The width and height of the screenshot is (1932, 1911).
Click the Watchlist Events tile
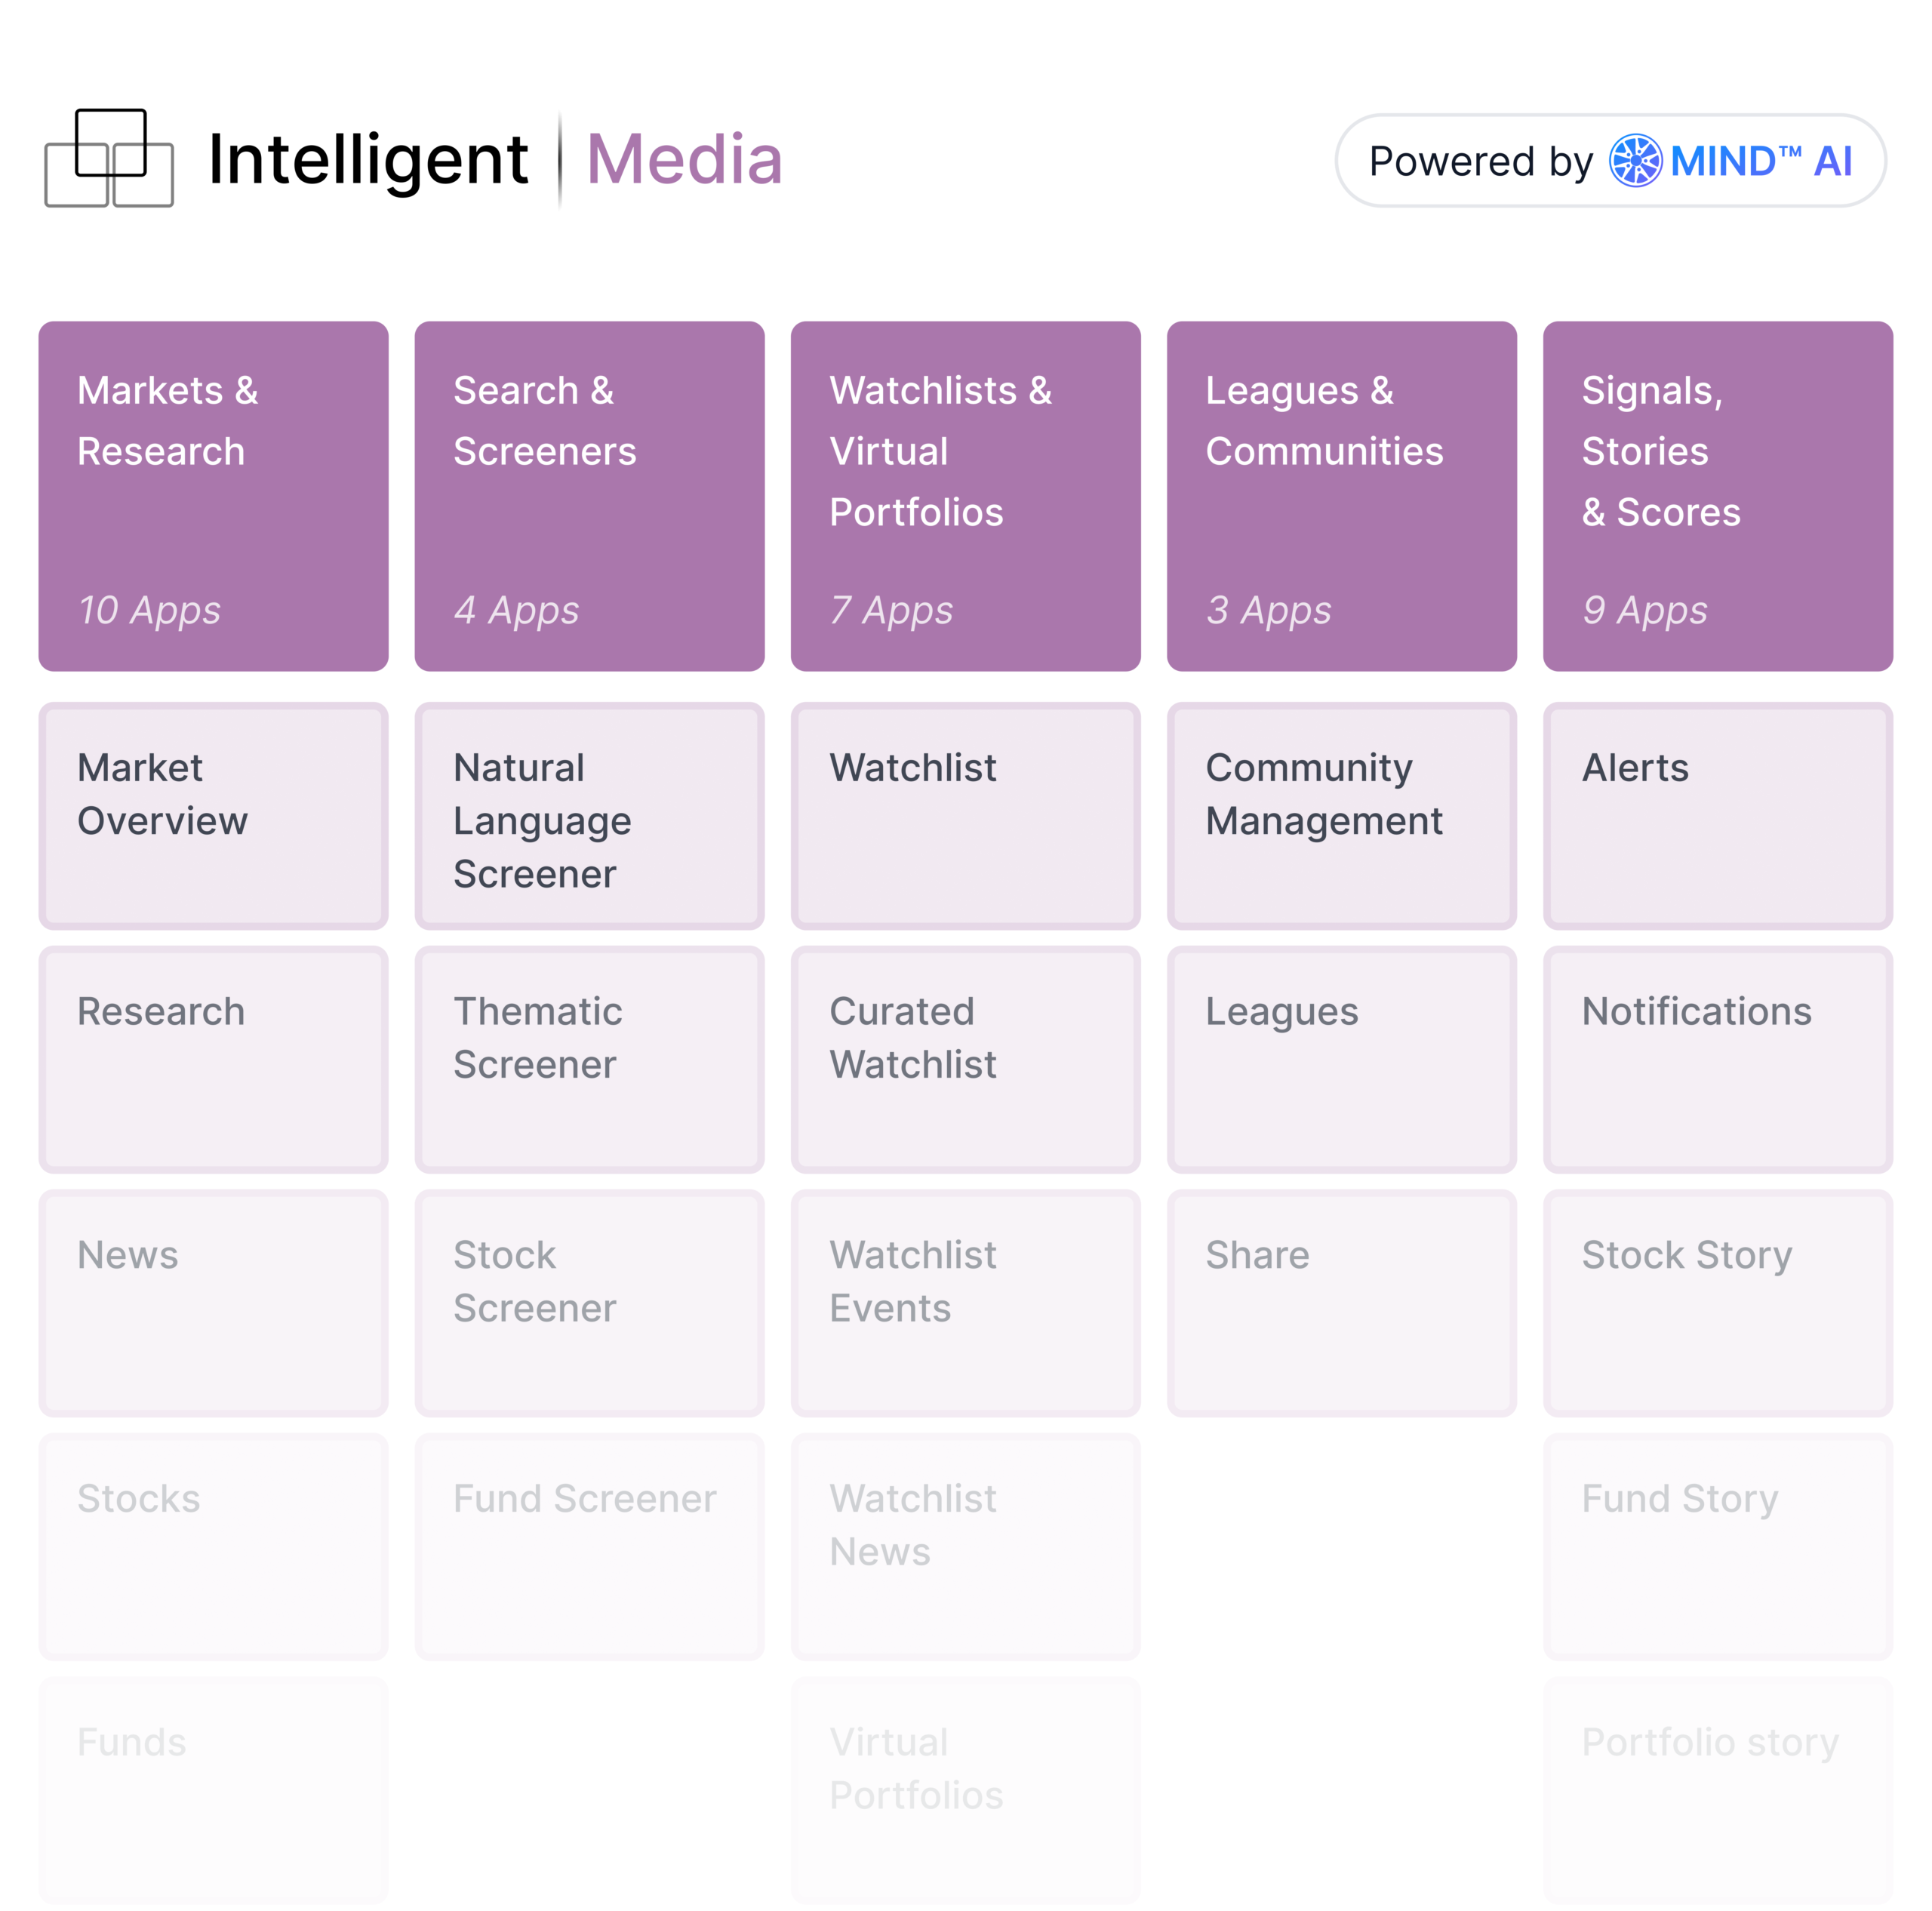click(965, 1303)
